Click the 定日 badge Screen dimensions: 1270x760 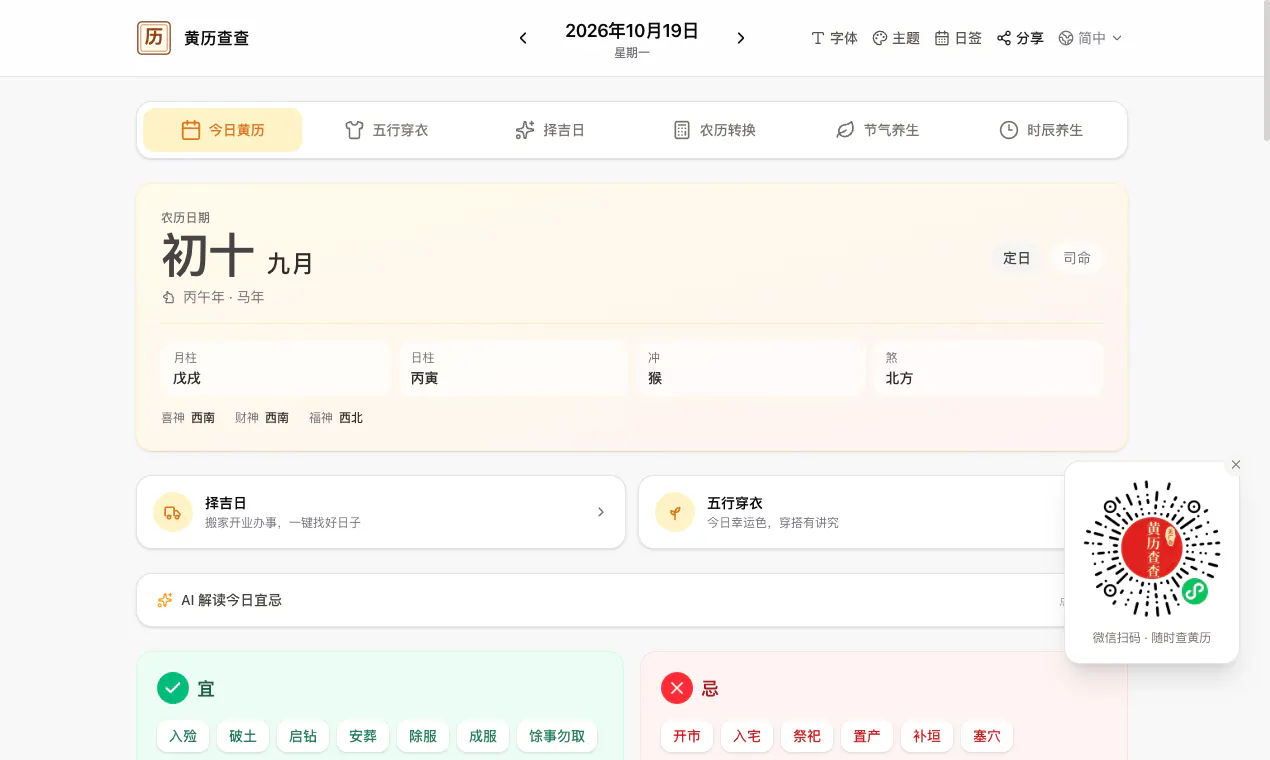(1017, 258)
